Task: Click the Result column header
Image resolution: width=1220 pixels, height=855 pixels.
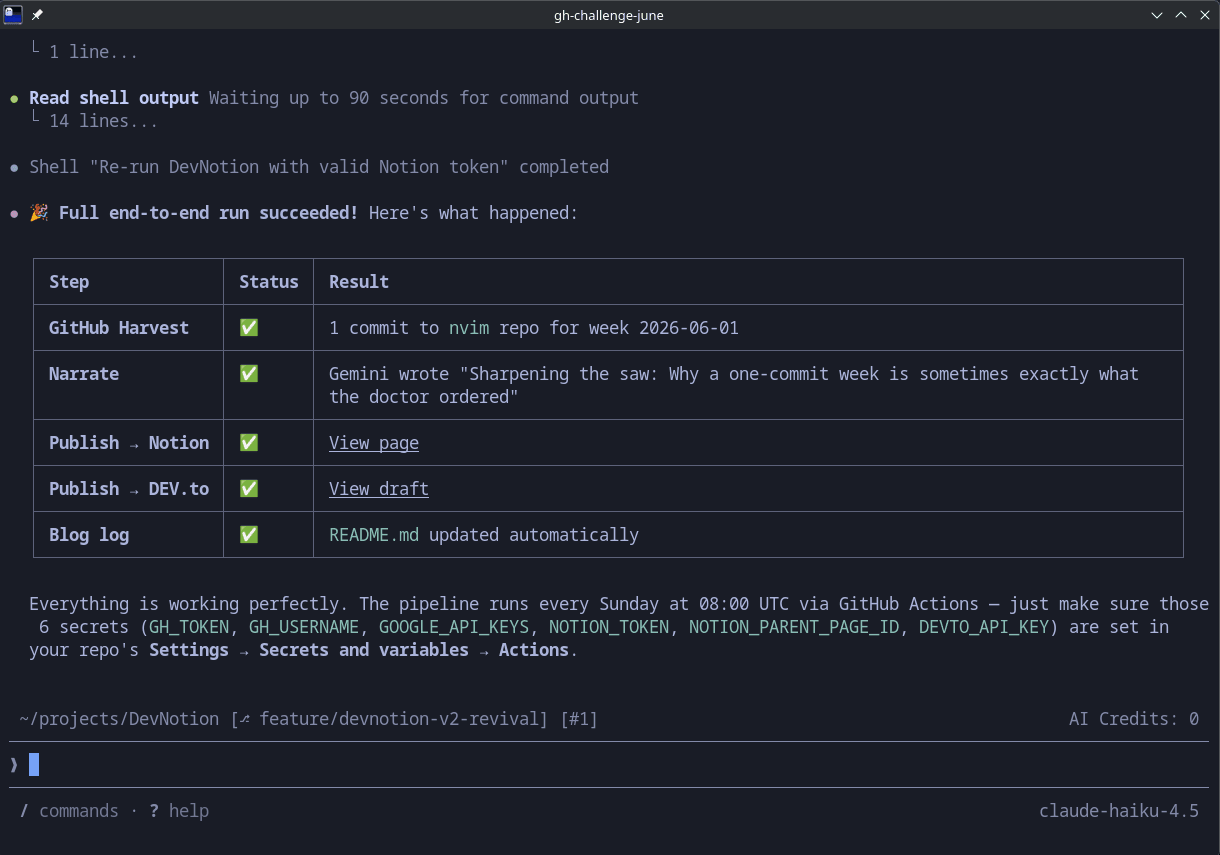Action: (x=359, y=282)
